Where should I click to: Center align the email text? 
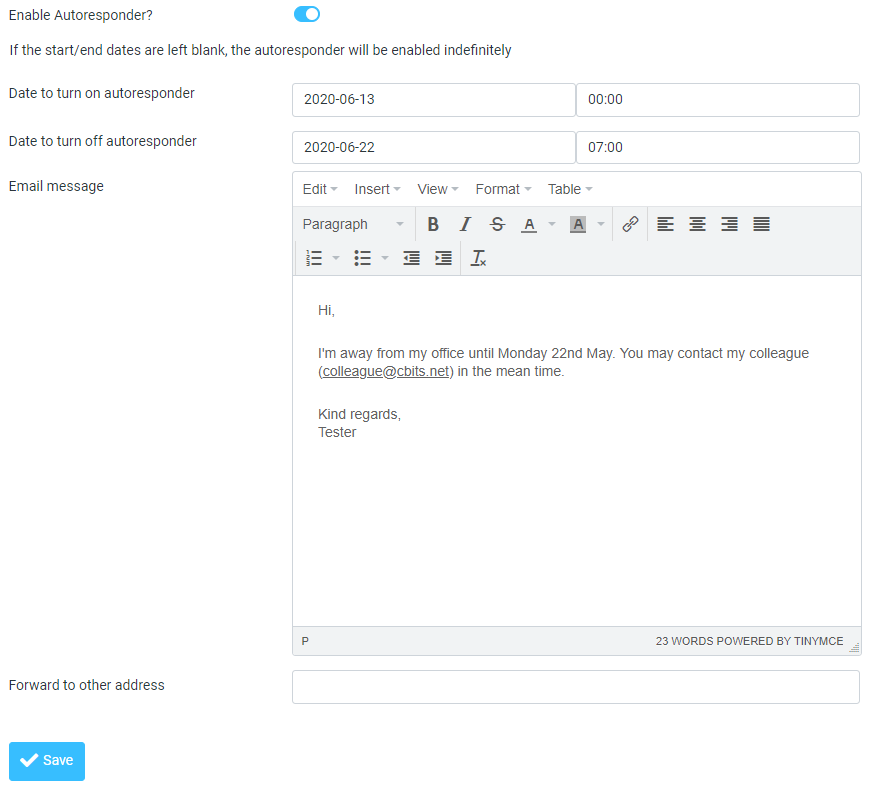coord(697,224)
